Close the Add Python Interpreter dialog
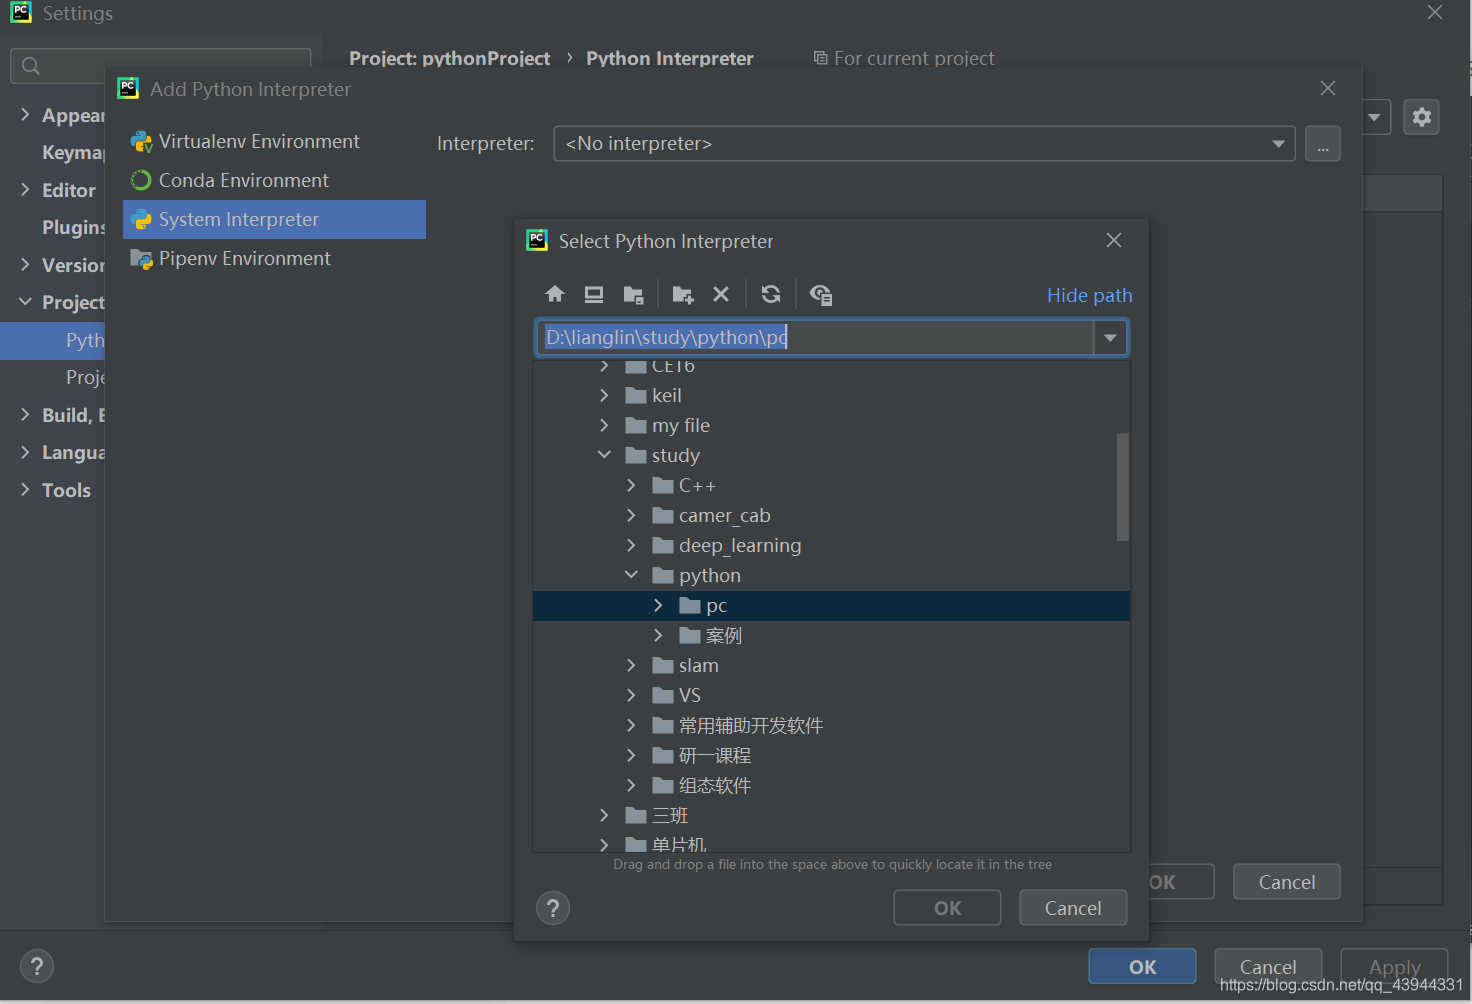Screen dimensions: 1472x1004 click(x=1328, y=88)
